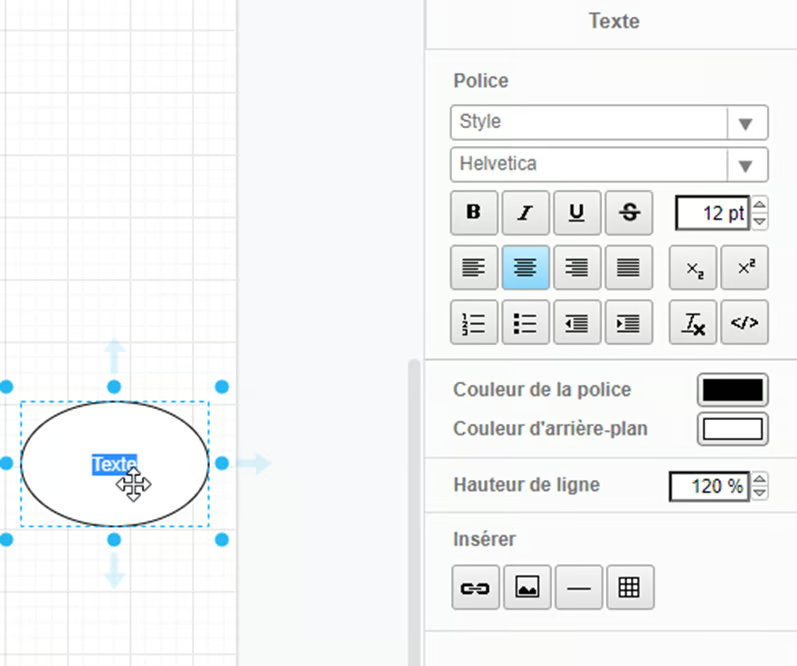Insert a link into text

point(475,588)
